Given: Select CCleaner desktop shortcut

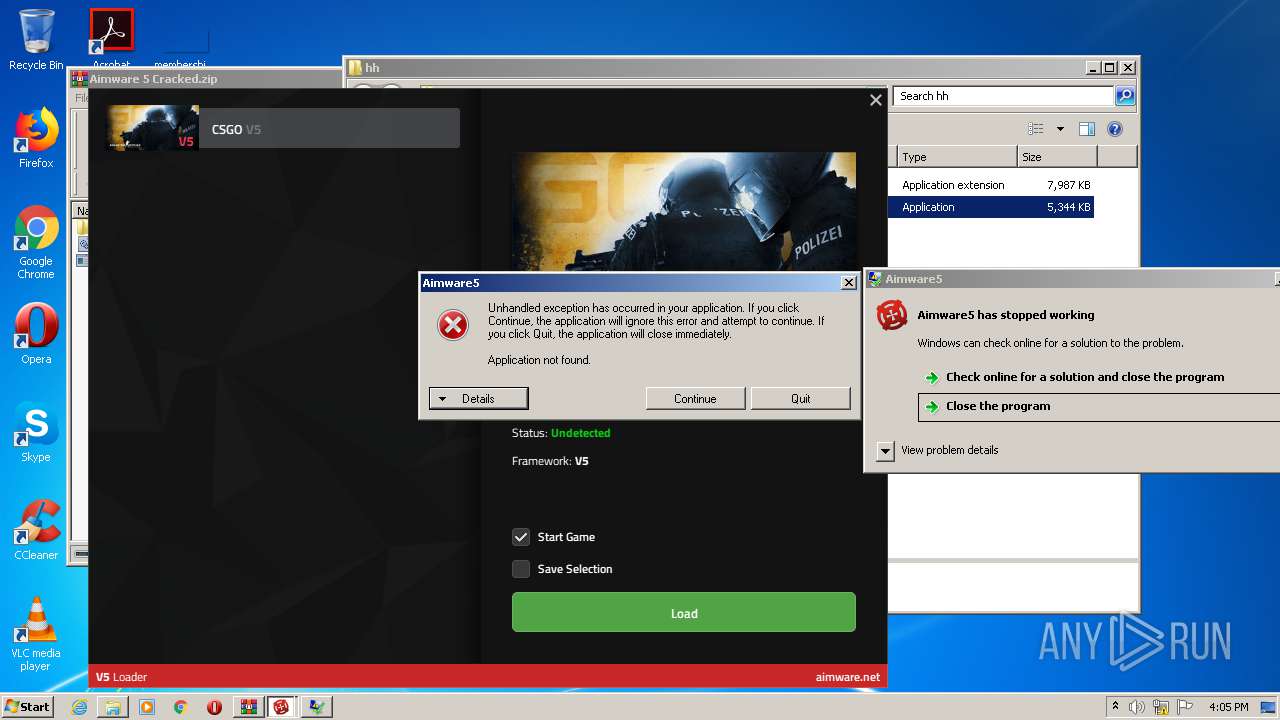Looking at the screenshot, I should [36, 530].
